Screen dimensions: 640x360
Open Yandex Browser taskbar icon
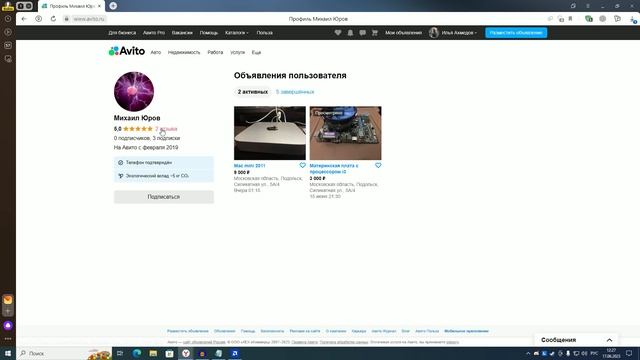tap(186, 353)
